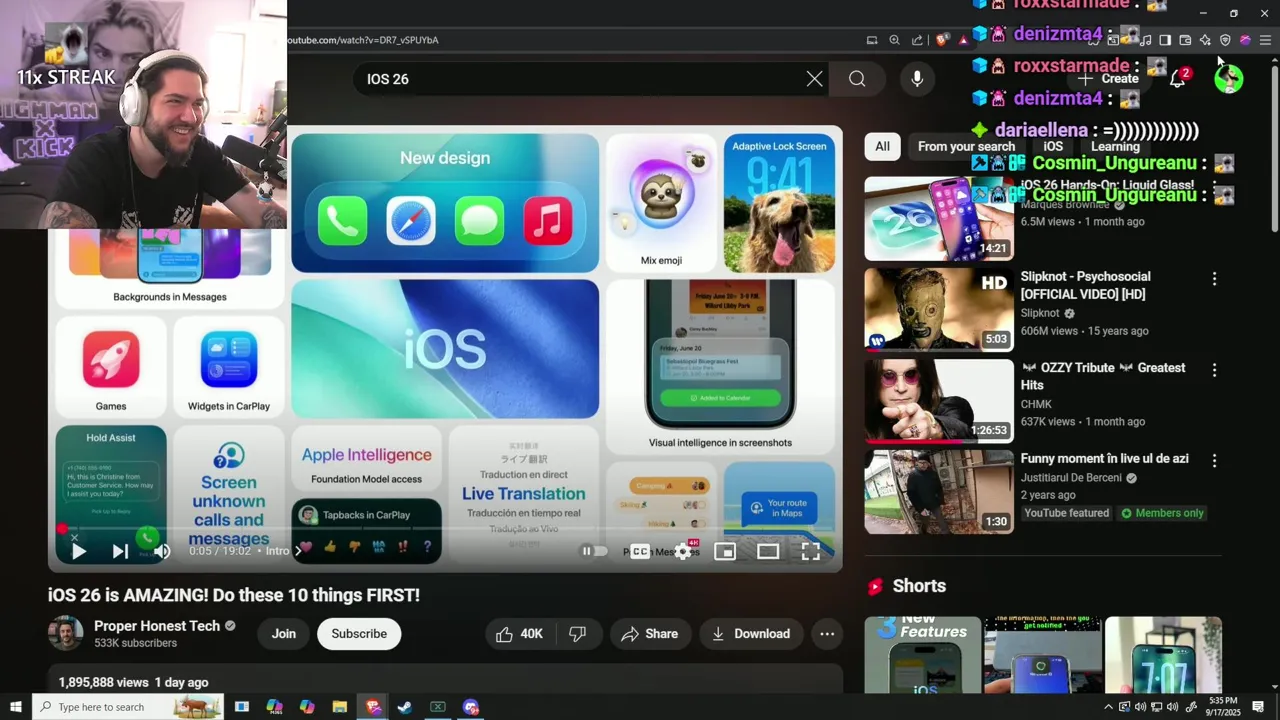Toggle theater mode view

[768, 551]
